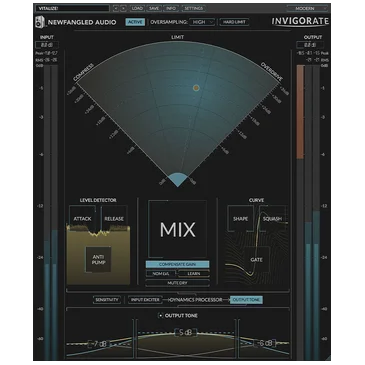Click the large Mix control box
Viewport: 365px width, 365px height.
(177, 229)
